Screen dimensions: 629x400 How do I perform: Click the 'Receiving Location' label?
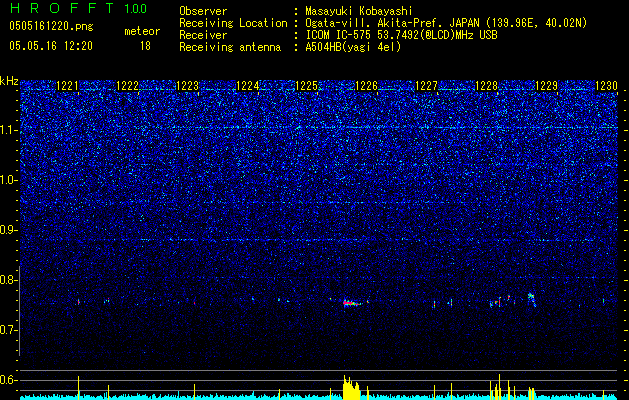[233, 24]
